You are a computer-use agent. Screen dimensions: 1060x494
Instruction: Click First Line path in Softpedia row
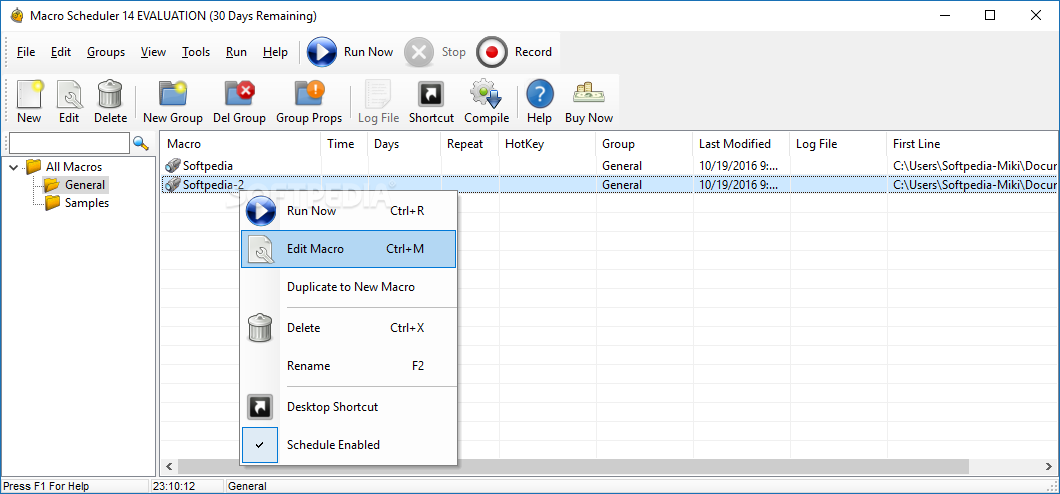click(973, 166)
